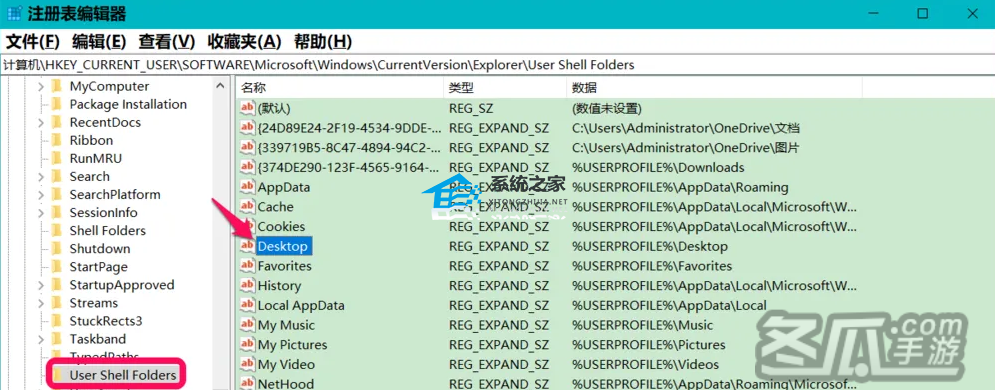This screenshot has width=995, height=390.
Task: Select the My Music value icon
Action: (x=247, y=325)
